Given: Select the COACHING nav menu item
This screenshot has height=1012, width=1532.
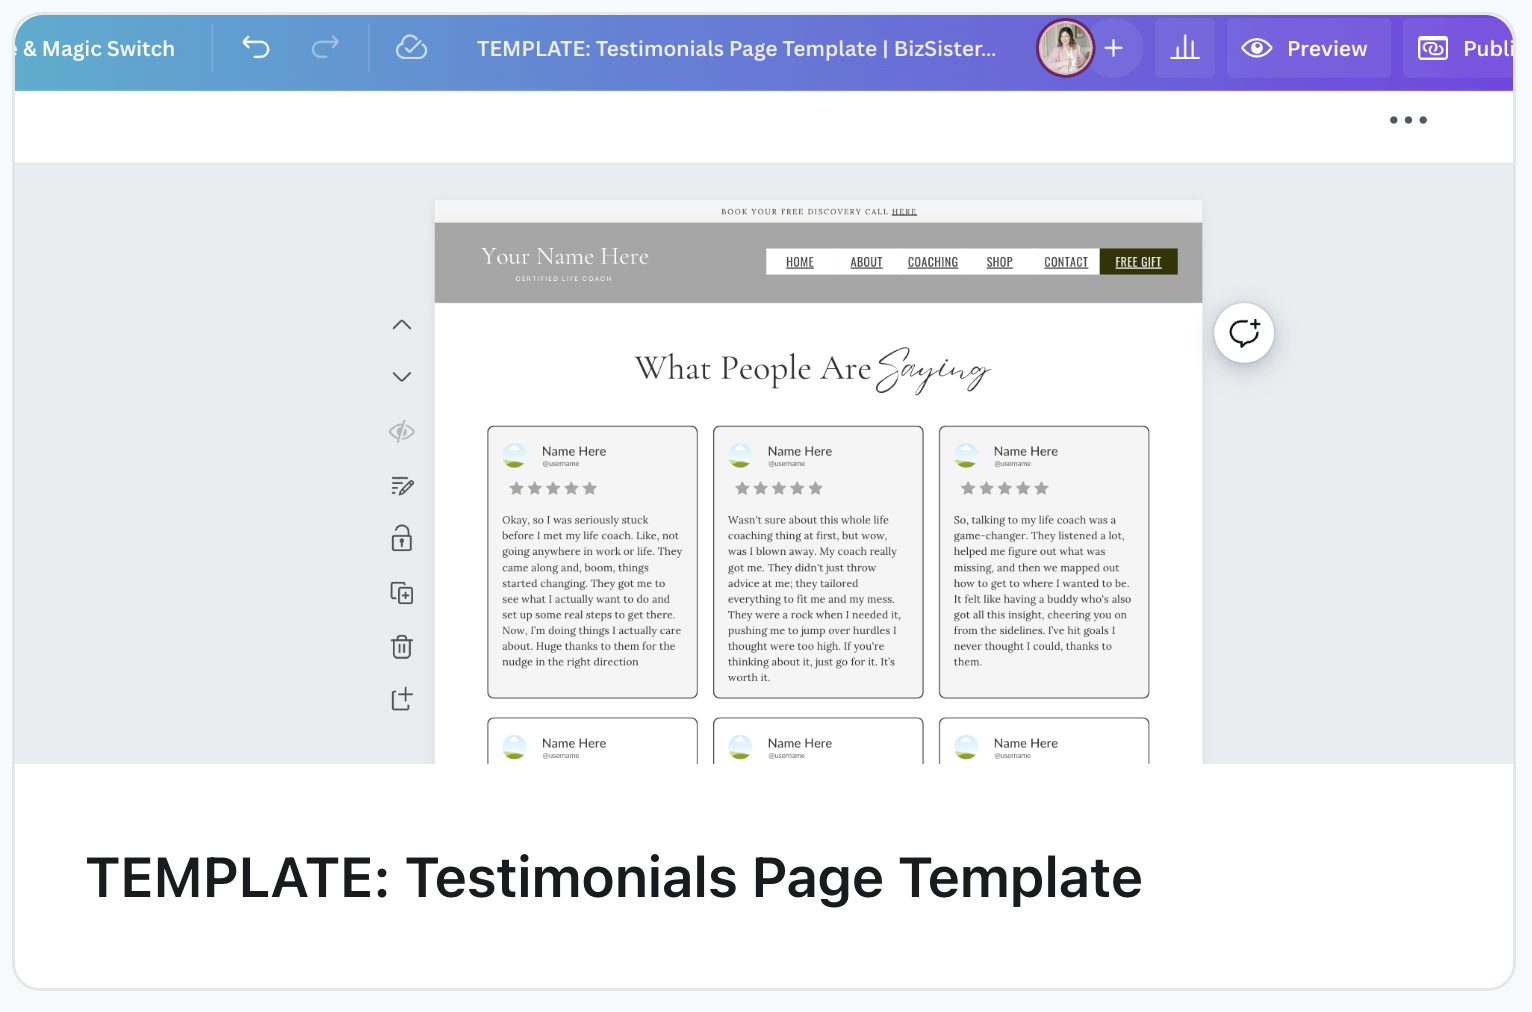Looking at the screenshot, I should point(932,262).
